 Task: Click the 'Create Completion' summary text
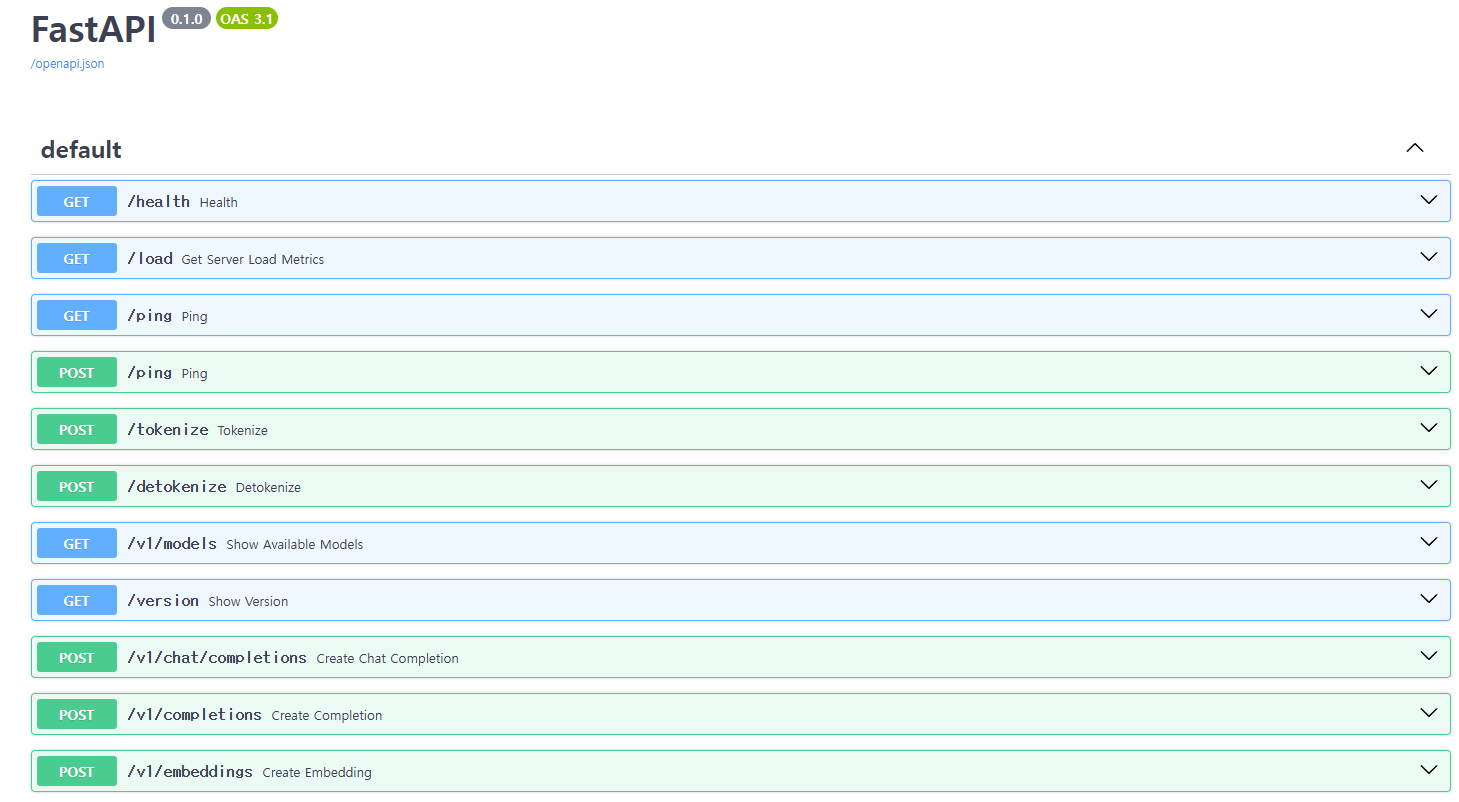pyautogui.click(x=327, y=715)
